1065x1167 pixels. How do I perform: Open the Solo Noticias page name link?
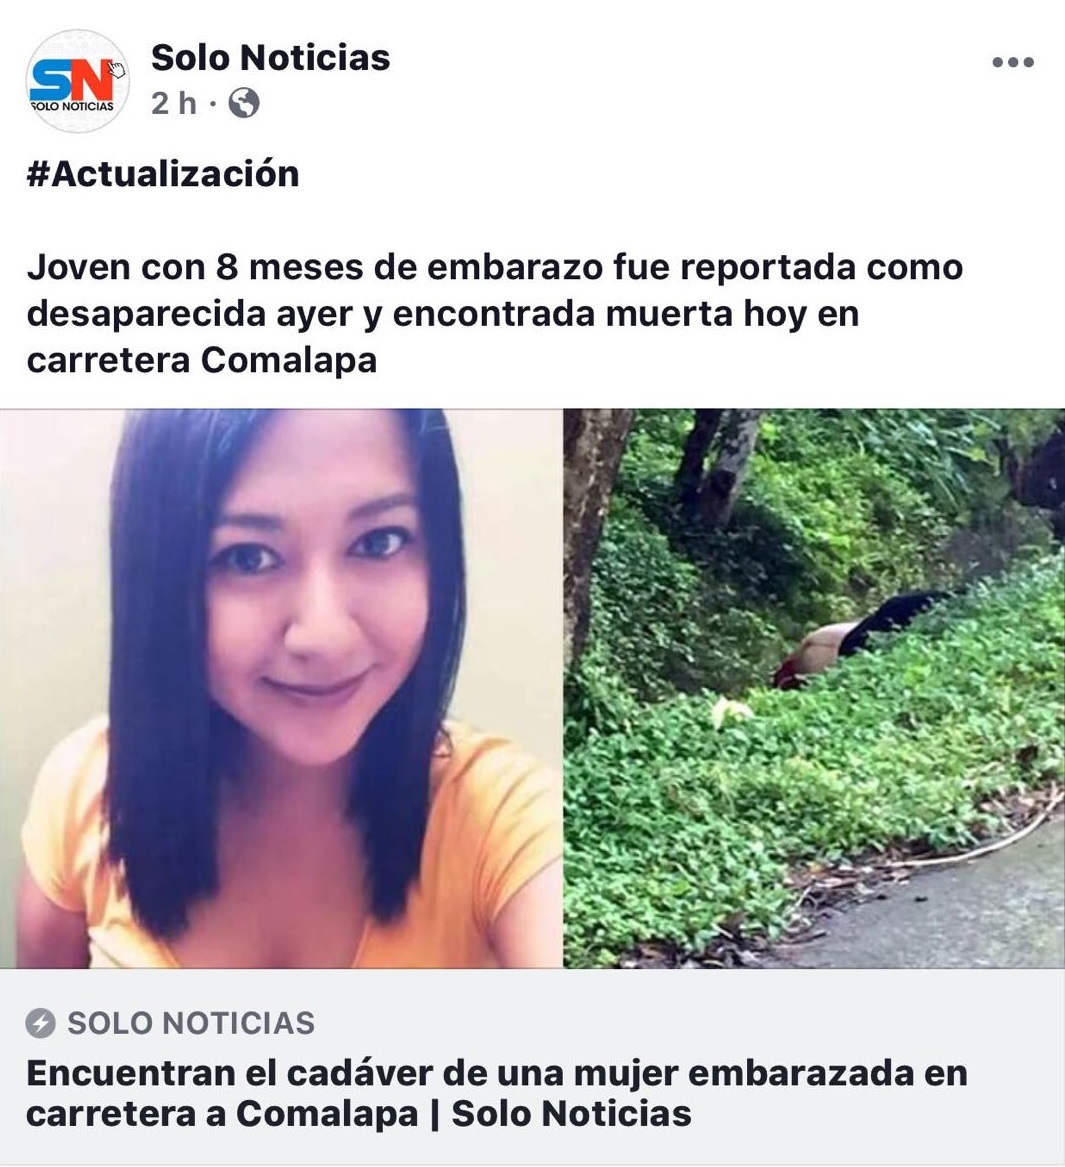pyautogui.click(x=270, y=58)
